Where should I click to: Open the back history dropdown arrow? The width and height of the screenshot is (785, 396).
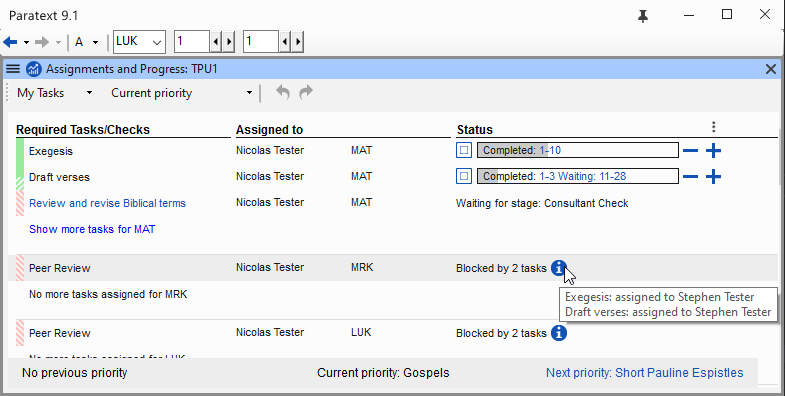coord(27,43)
